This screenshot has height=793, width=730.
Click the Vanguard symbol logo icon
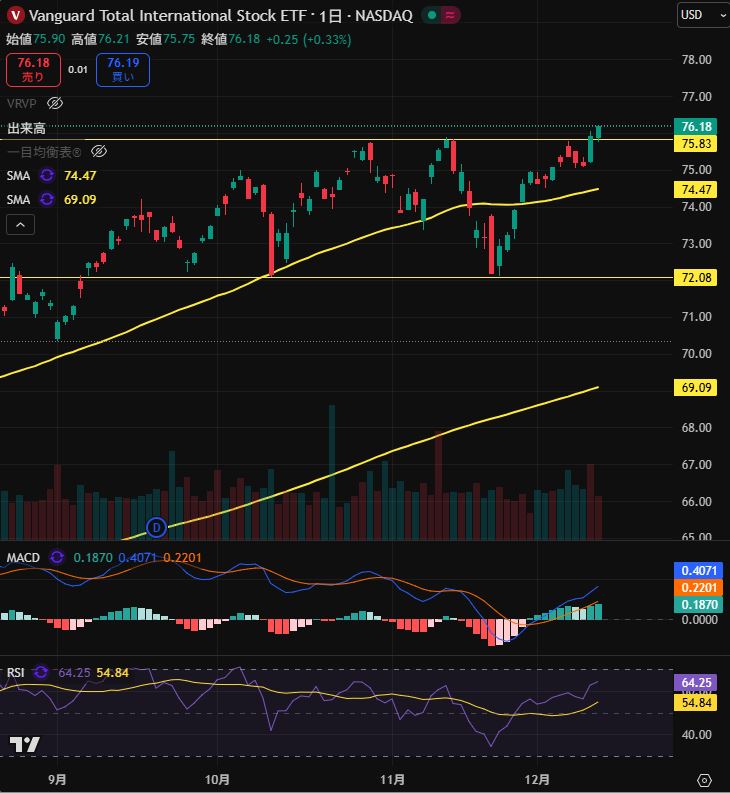[15, 15]
